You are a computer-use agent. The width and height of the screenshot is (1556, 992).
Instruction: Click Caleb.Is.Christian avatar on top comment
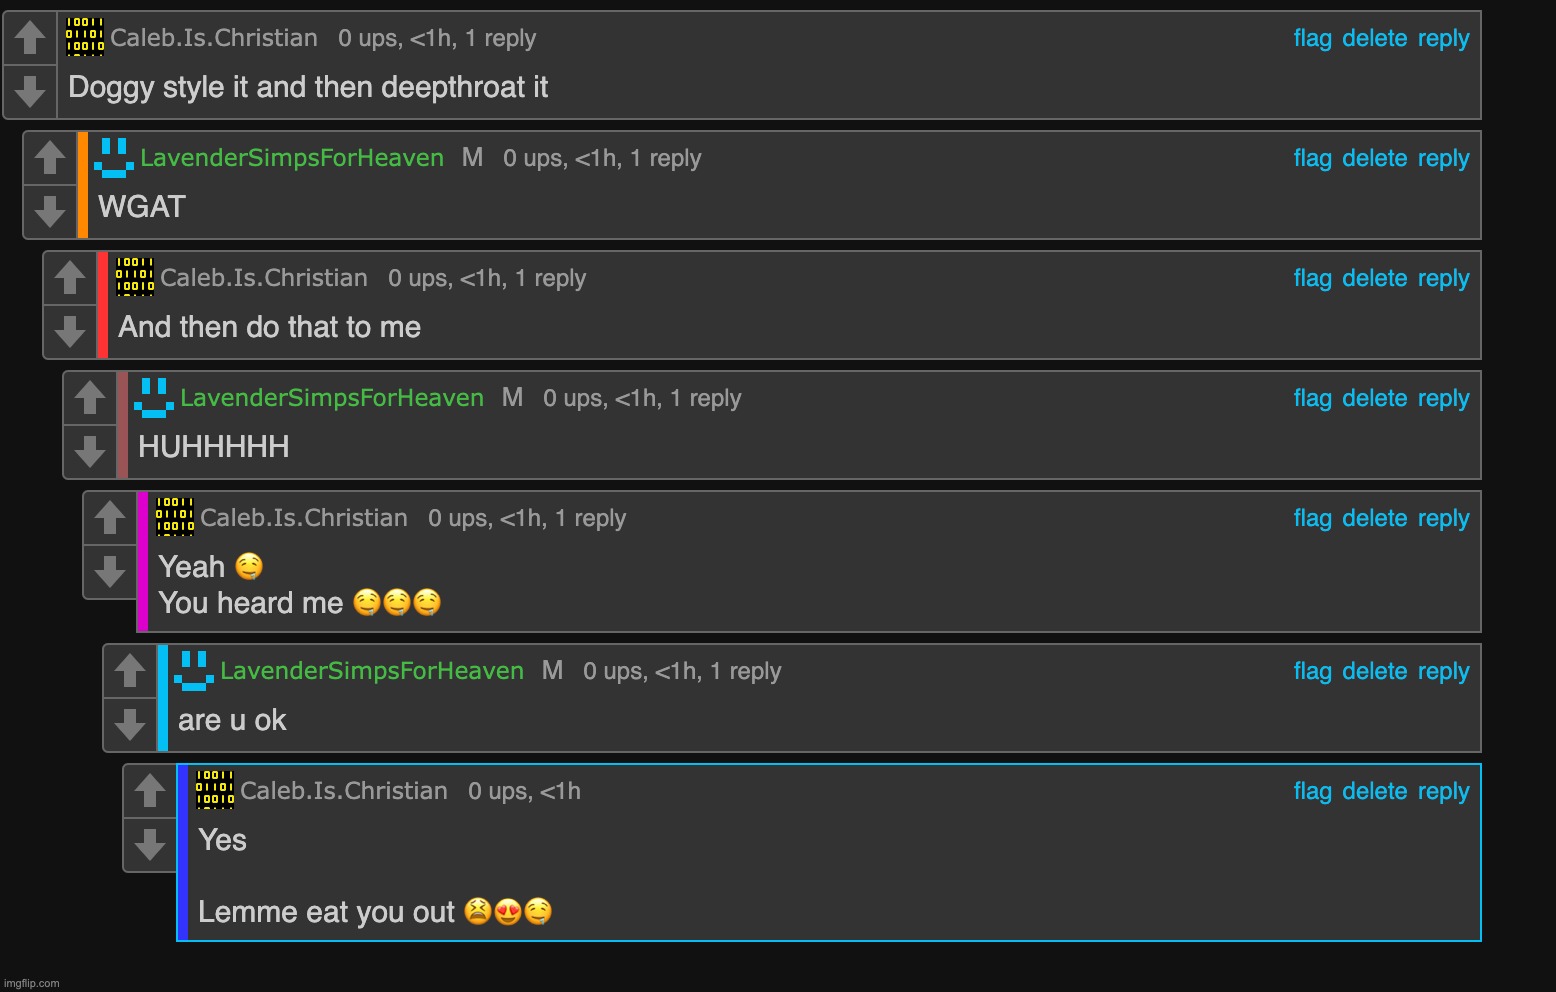[85, 37]
